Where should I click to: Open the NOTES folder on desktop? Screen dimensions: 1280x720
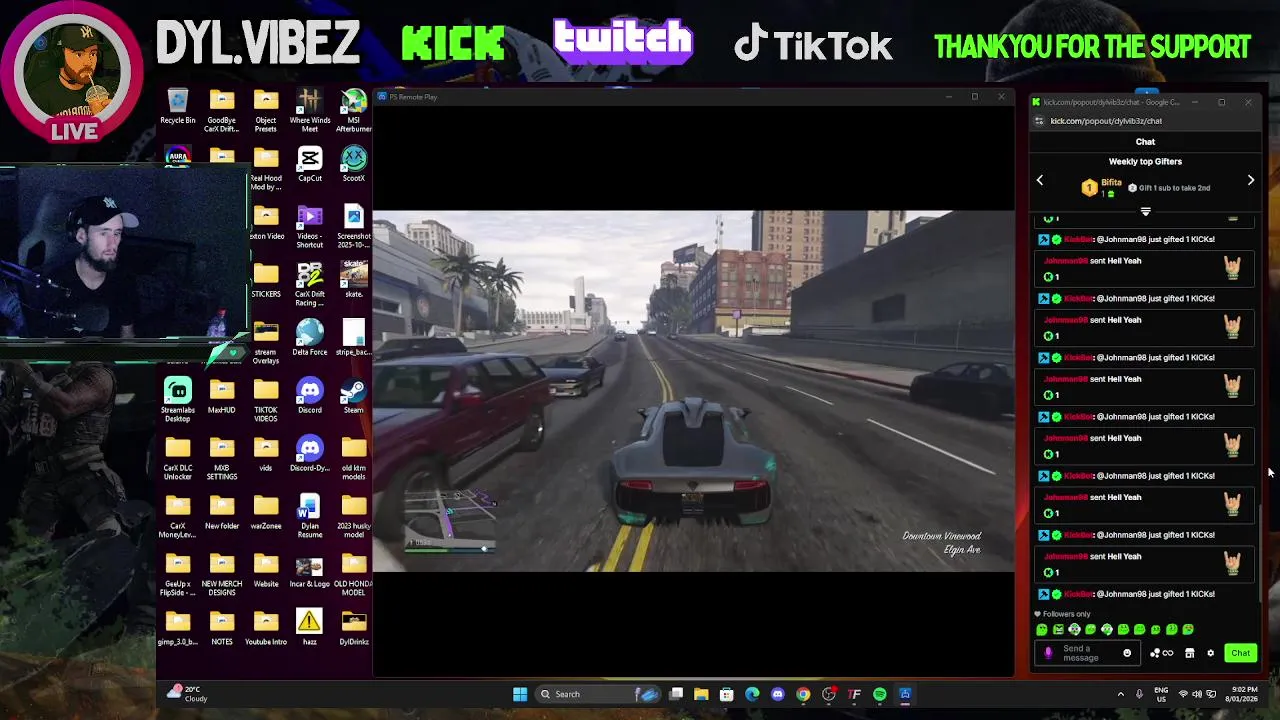(x=222, y=628)
